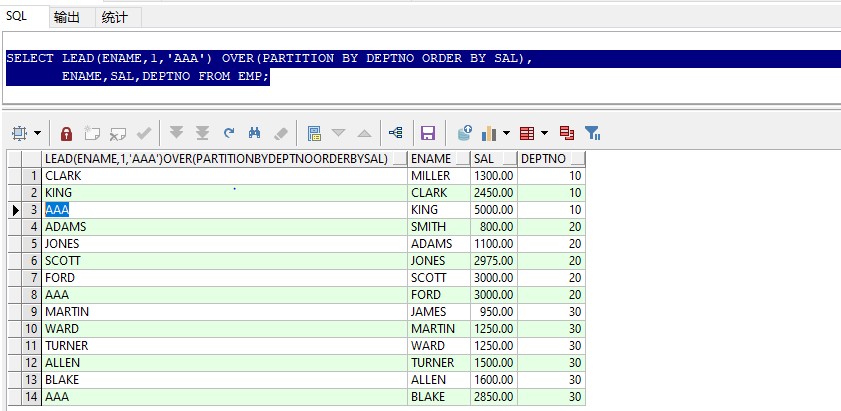
Task: Open the grid select-mode dropdown arrow
Action: [x=38, y=133]
